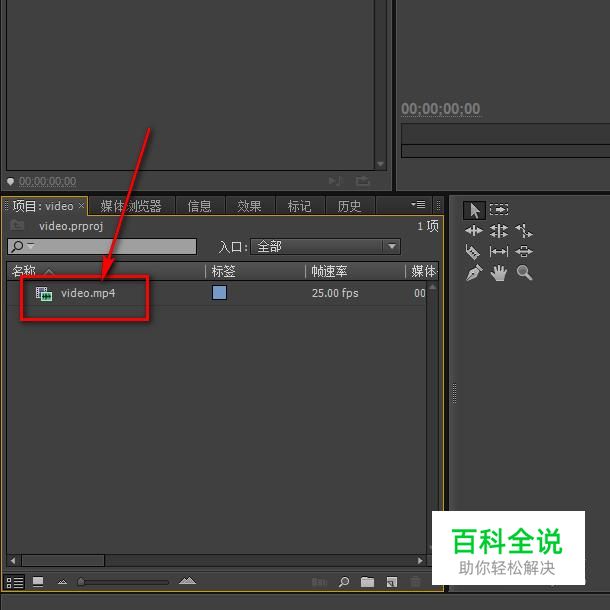Click the source monitor insert icon
The width and height of the screenshot is (610, 610).
pyautogui.click(x=335, y=181)
